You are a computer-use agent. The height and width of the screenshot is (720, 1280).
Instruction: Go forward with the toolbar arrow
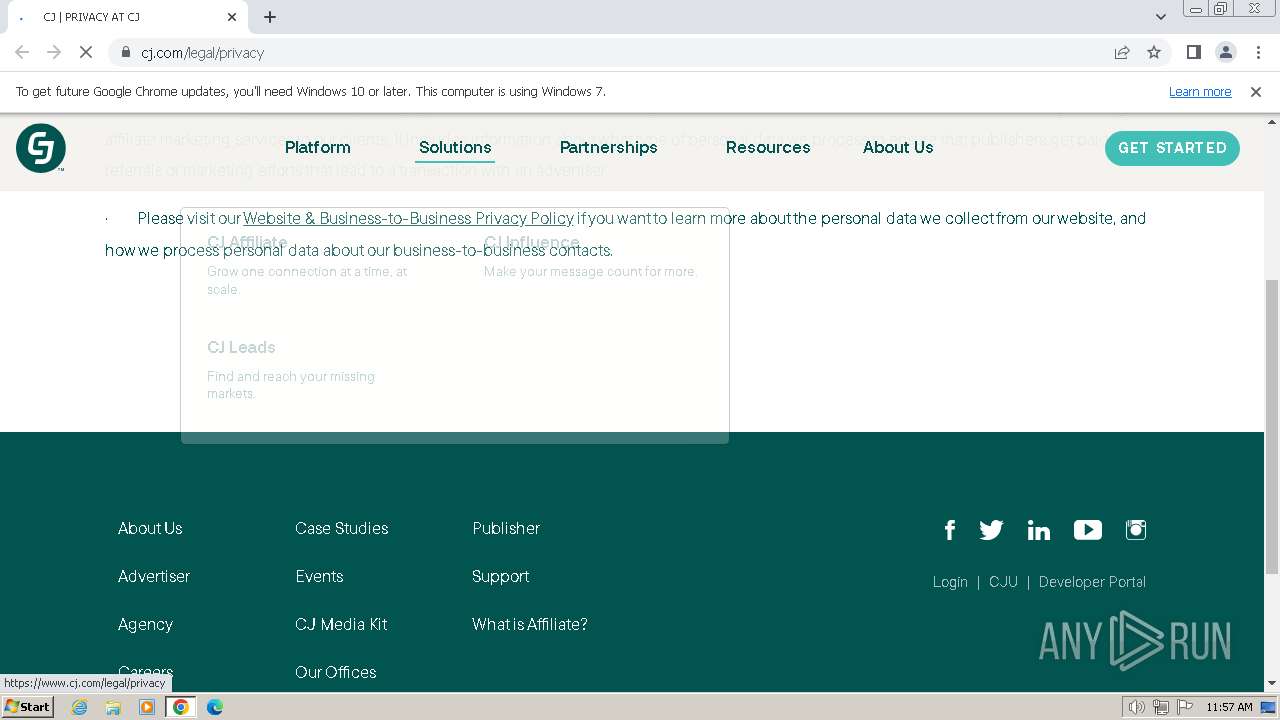(54, 52)
